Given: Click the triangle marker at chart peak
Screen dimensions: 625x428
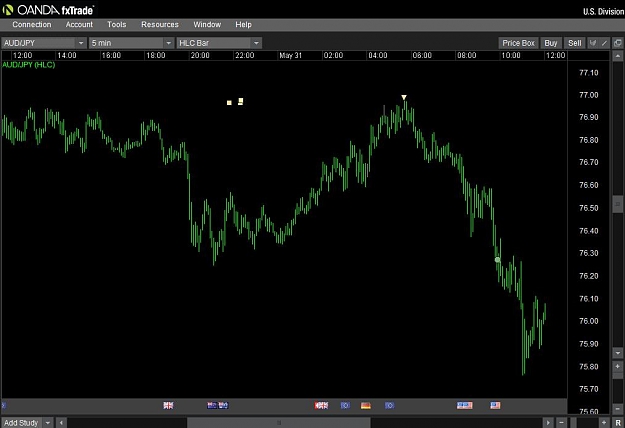Looking at the screenshot, I should (404, 97).
